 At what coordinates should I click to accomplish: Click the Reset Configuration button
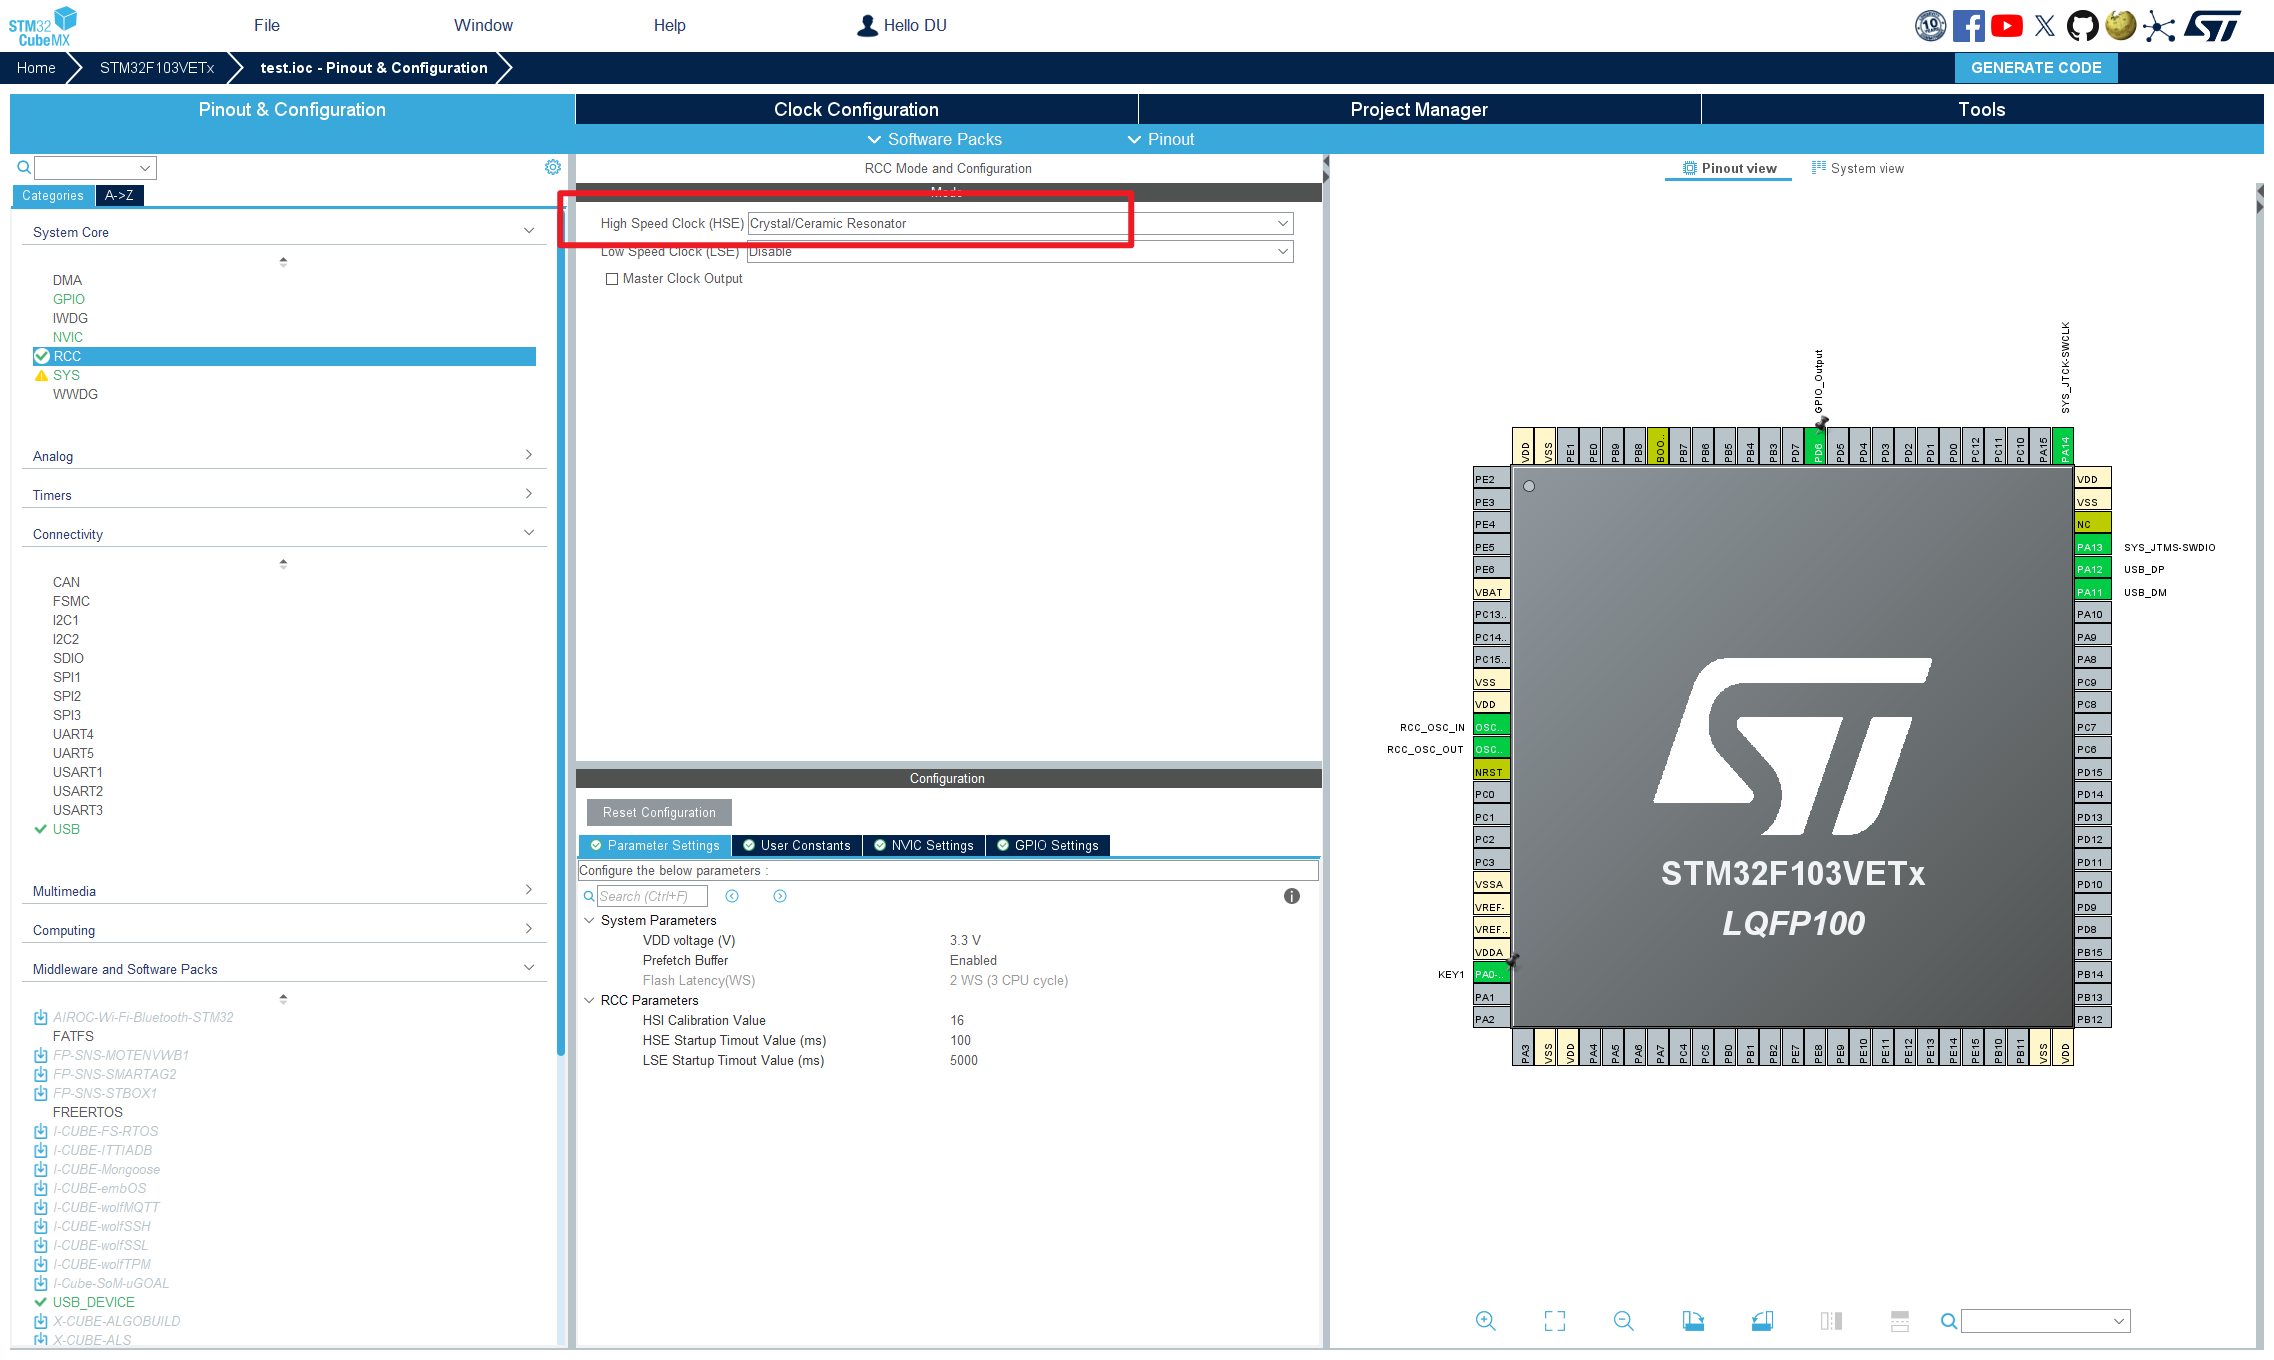[x=658, y=812]
